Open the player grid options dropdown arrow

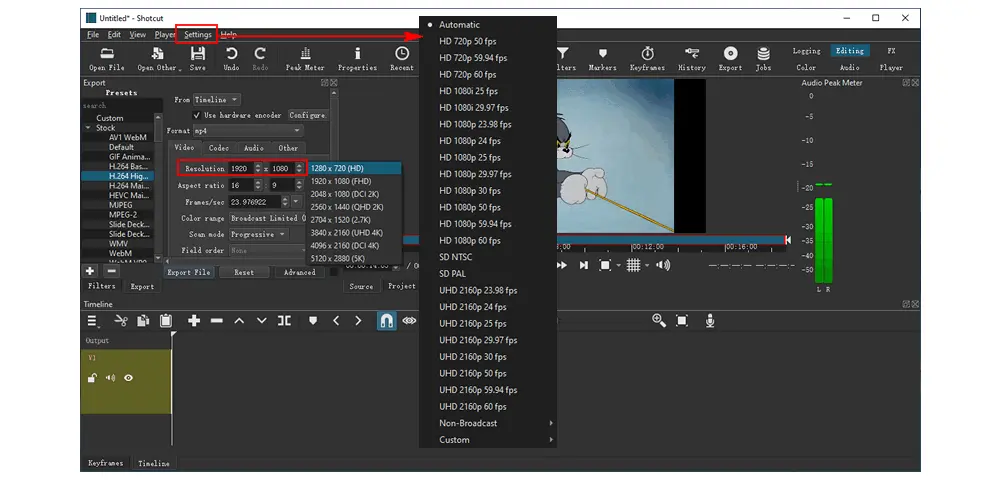coord(647,265)
